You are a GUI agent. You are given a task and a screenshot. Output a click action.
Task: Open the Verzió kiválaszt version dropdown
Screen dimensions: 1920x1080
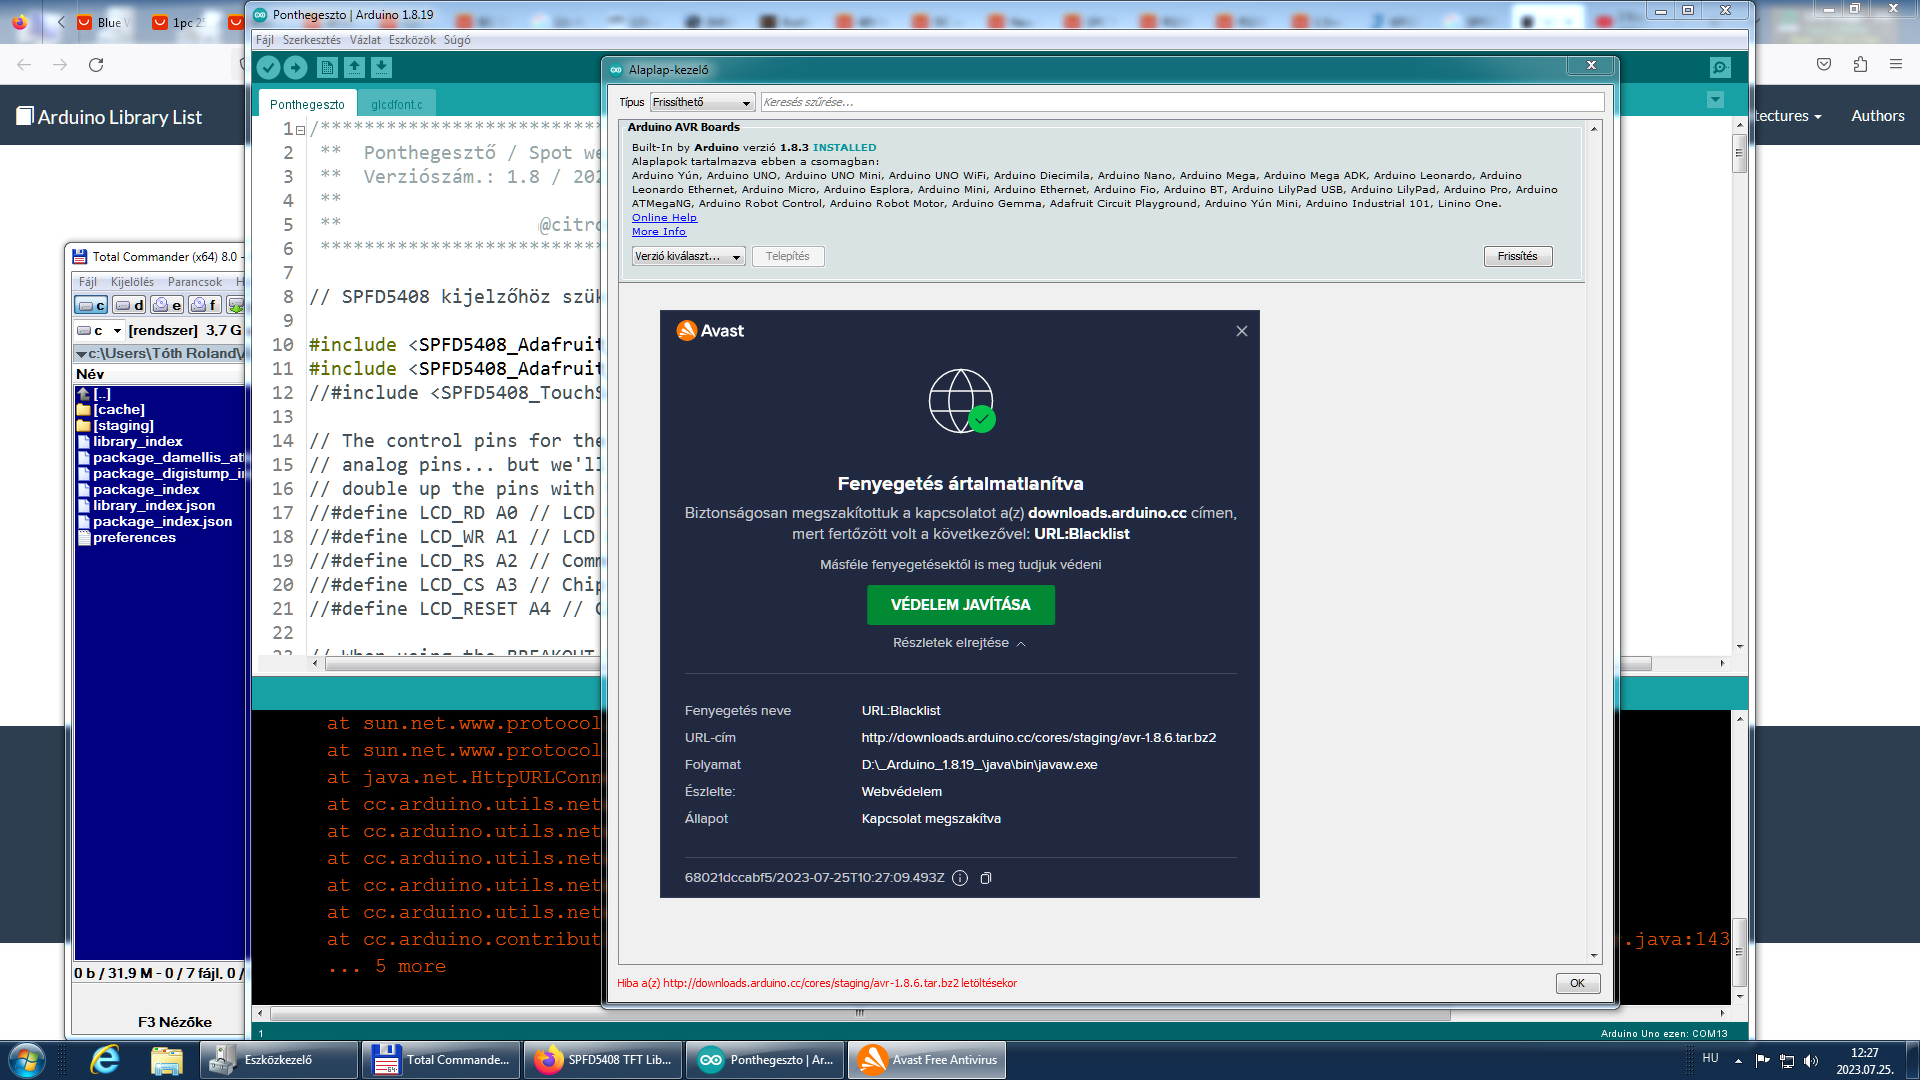pos(688,256)
